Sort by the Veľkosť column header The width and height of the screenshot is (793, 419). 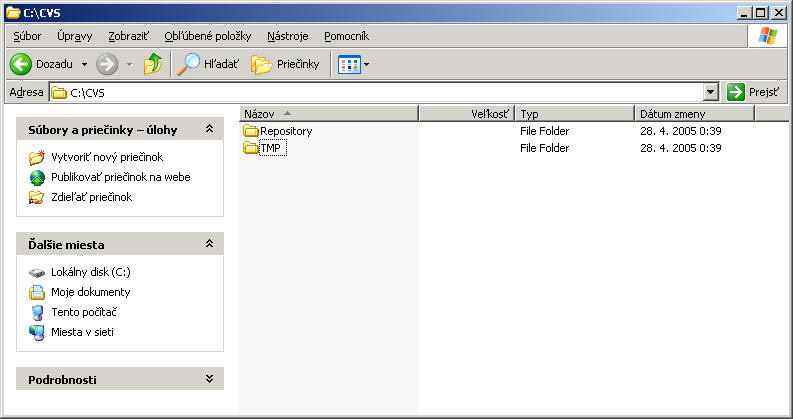[x=467, y=114]
